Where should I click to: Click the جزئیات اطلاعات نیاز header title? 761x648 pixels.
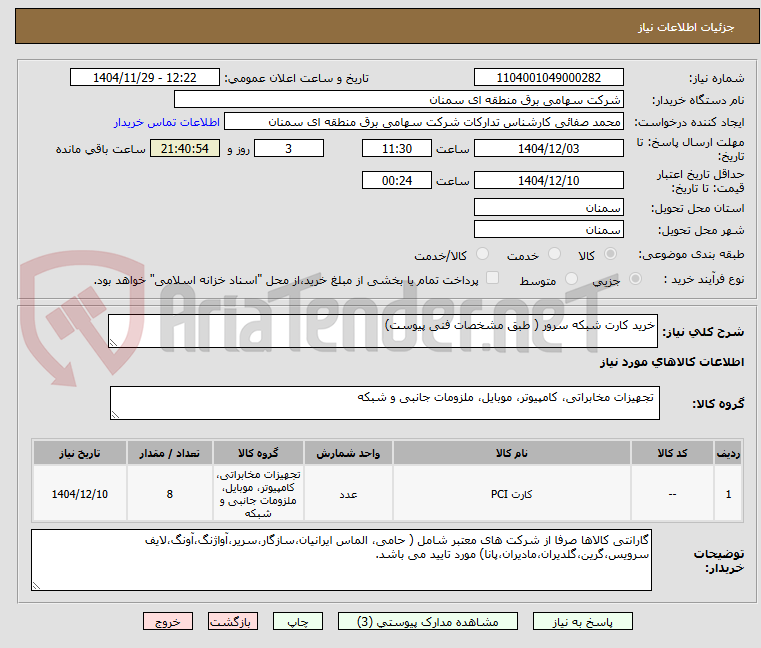tap(685, 27)
